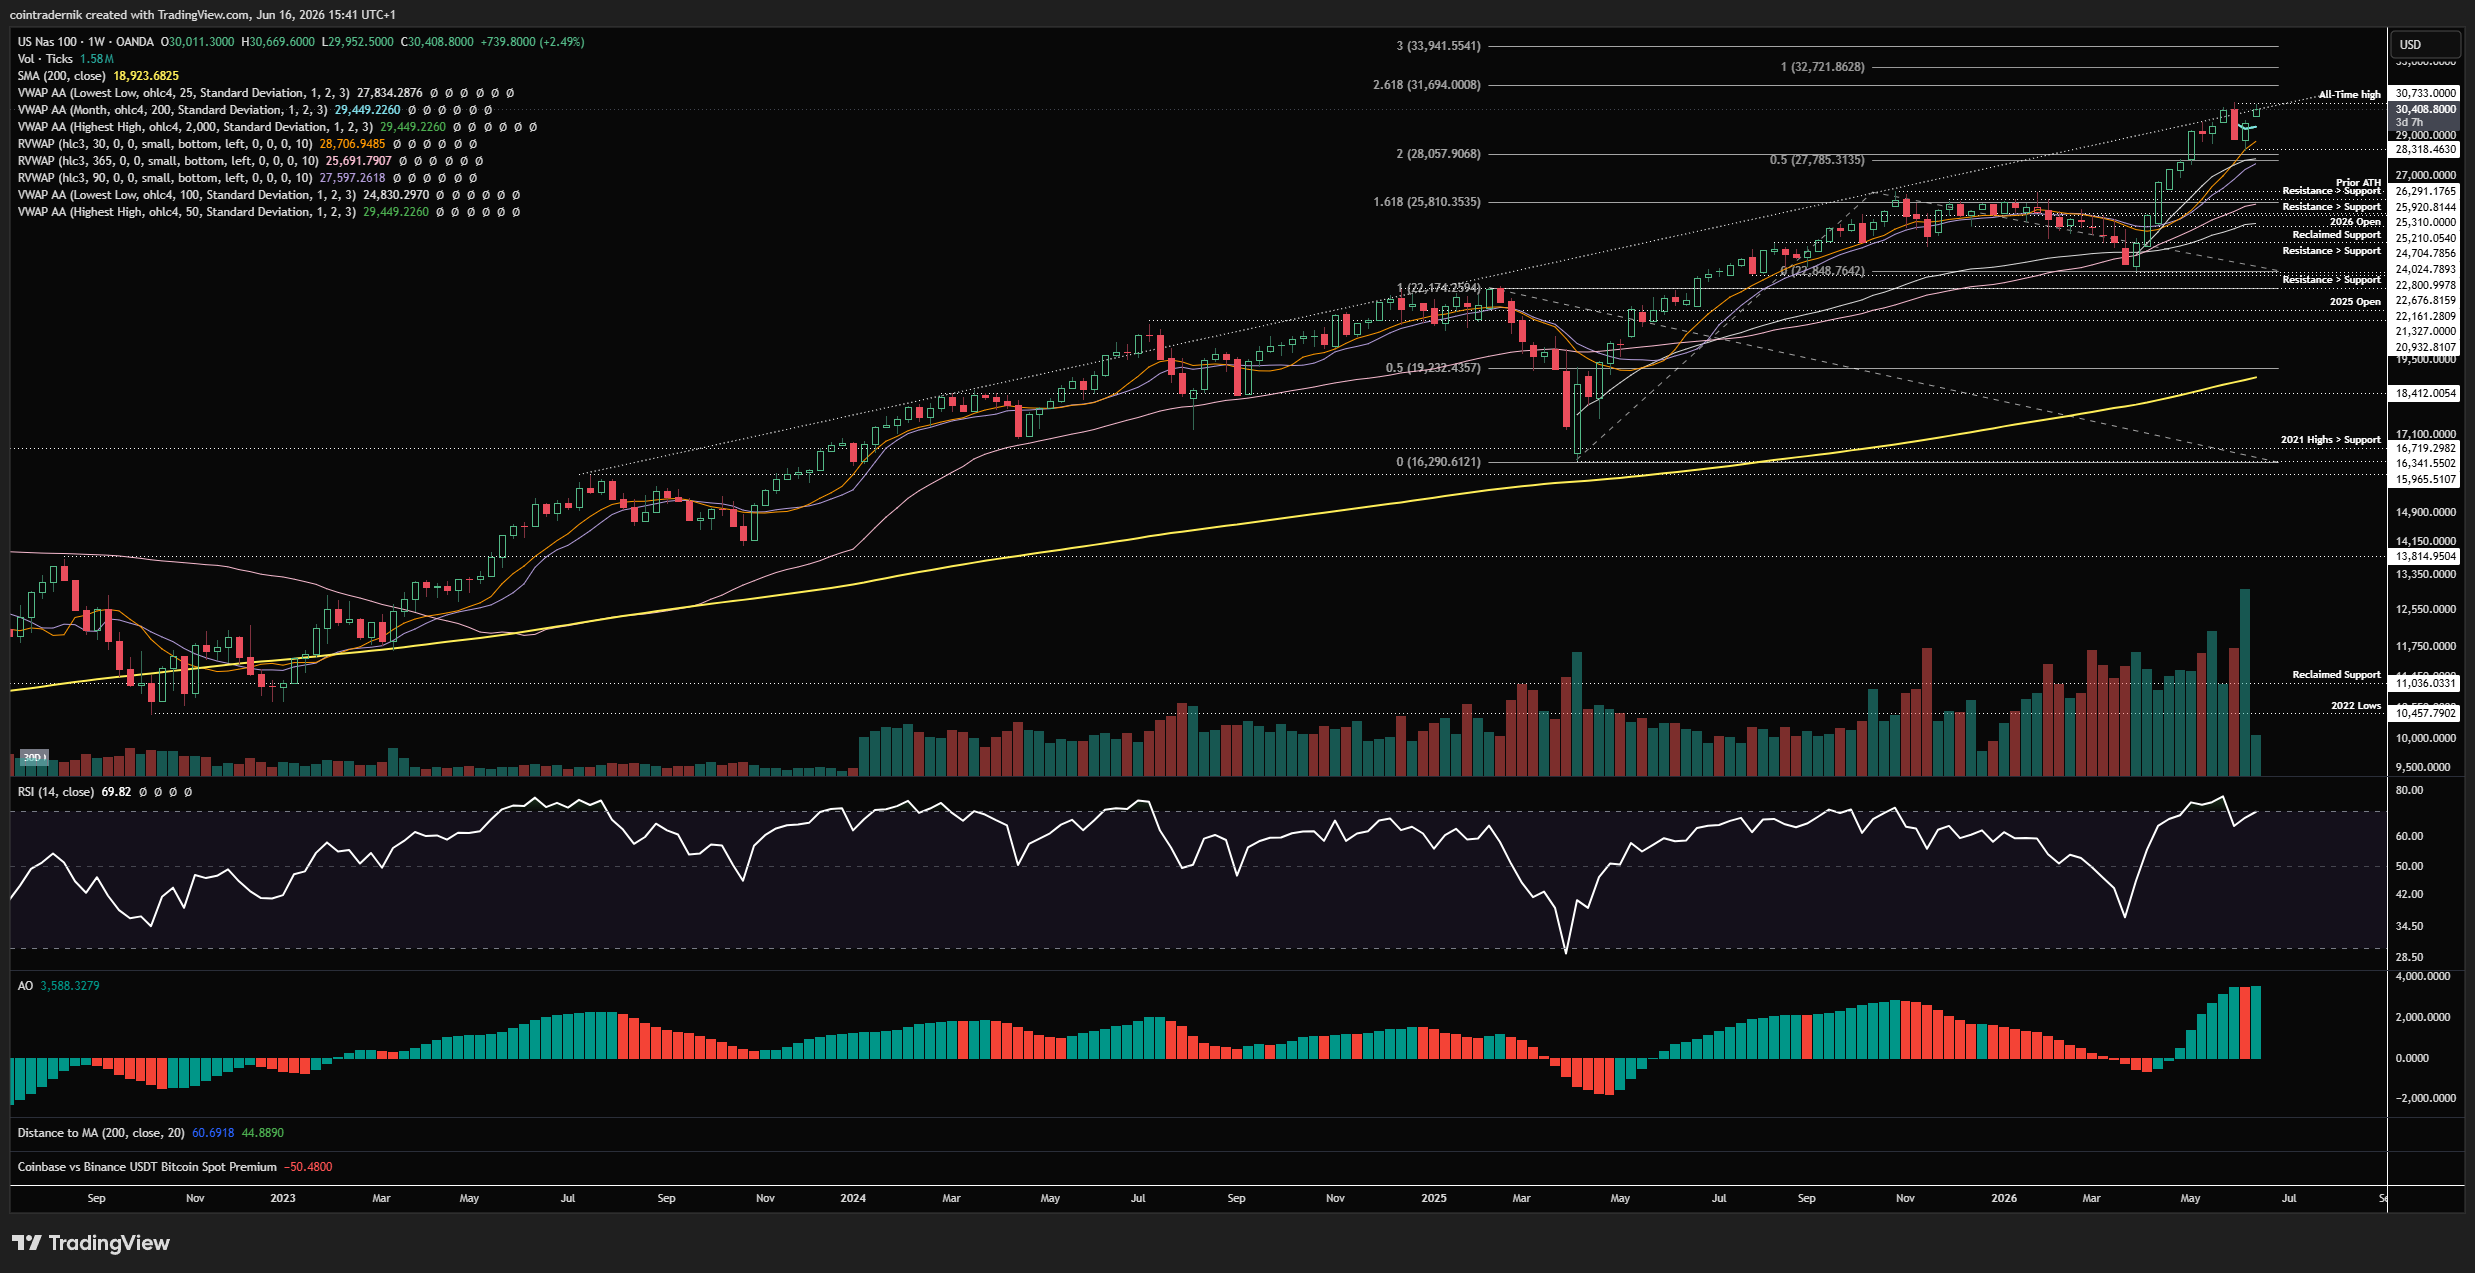
Task: Click the "2026 Open" line label
Action: point(2355,222)
